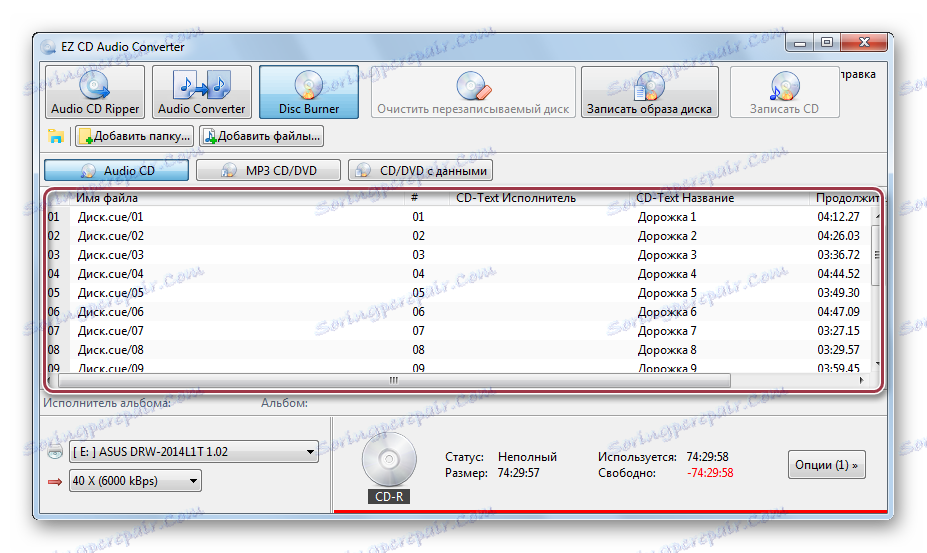This screenshot has height=553, width=927.
Task: Switch to CD/DVD с данными tab
Action: pos(420,170)
